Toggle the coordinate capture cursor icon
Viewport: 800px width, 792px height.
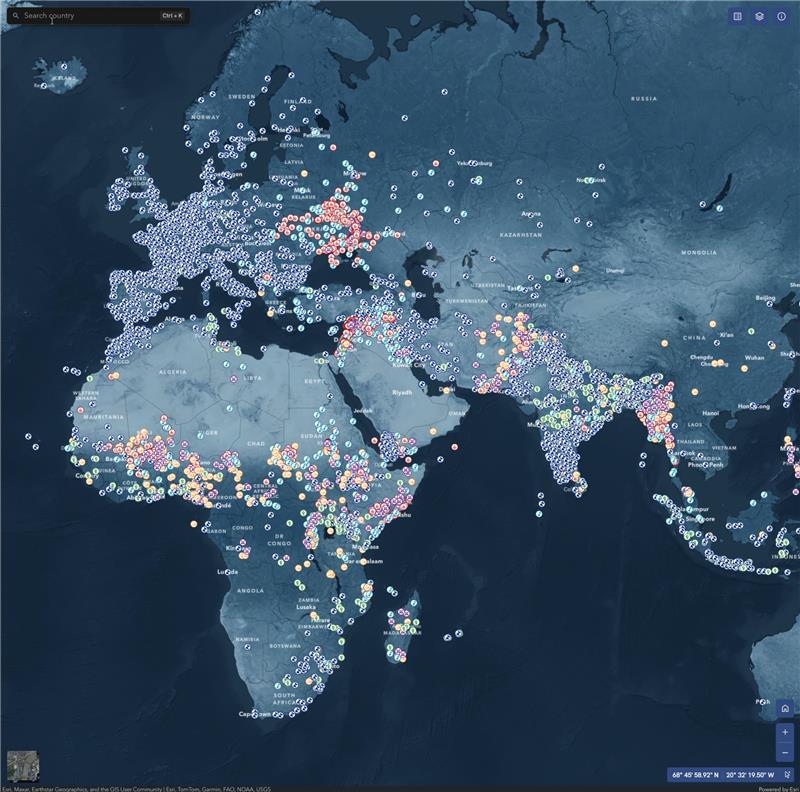click(785, 775)
